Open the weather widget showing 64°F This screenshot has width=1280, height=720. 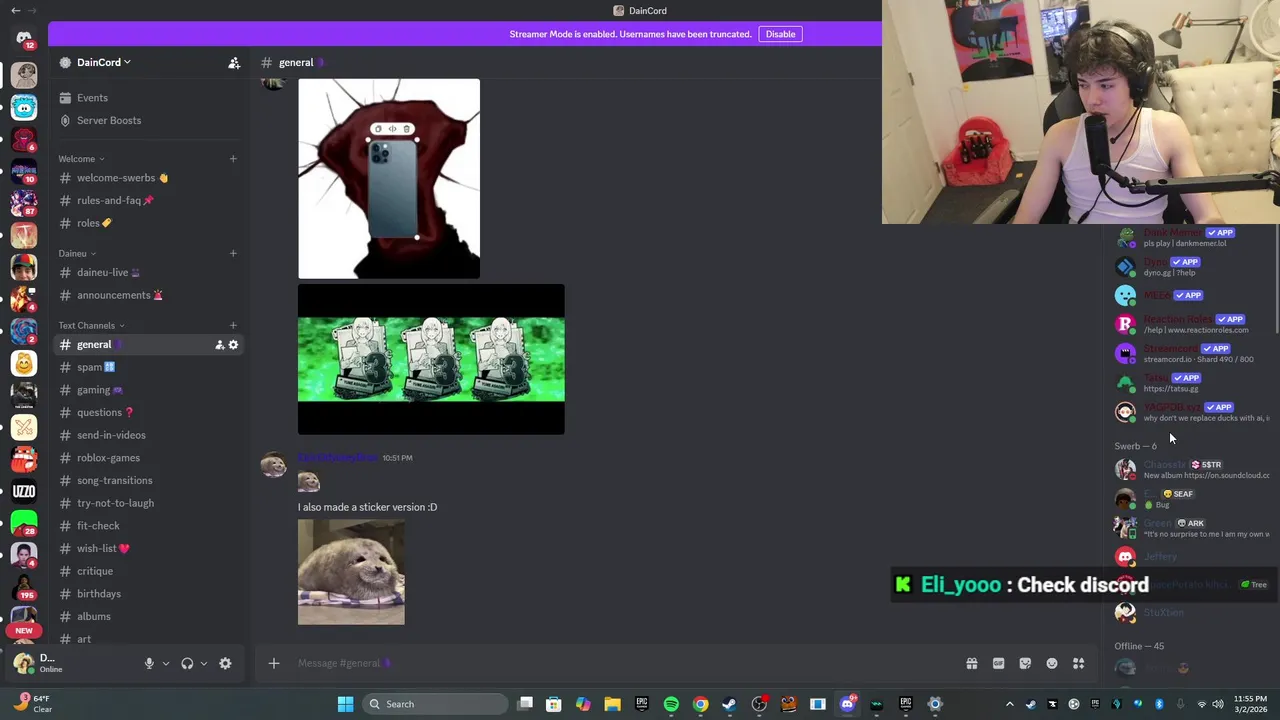pyautogui.click(x=32, y=704)
